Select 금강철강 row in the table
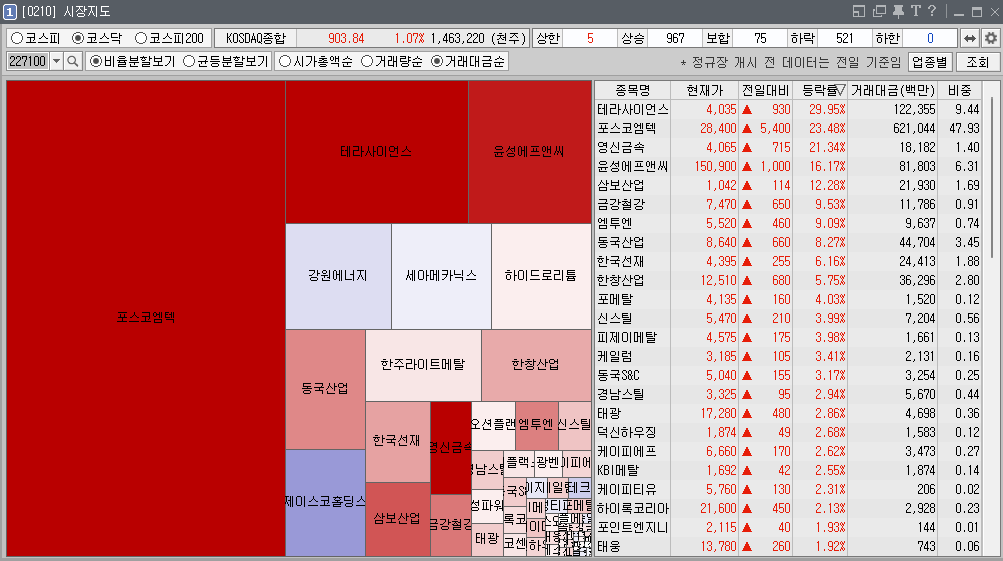Viewport: 1003px width, 561px height. [x=787, y=205]
